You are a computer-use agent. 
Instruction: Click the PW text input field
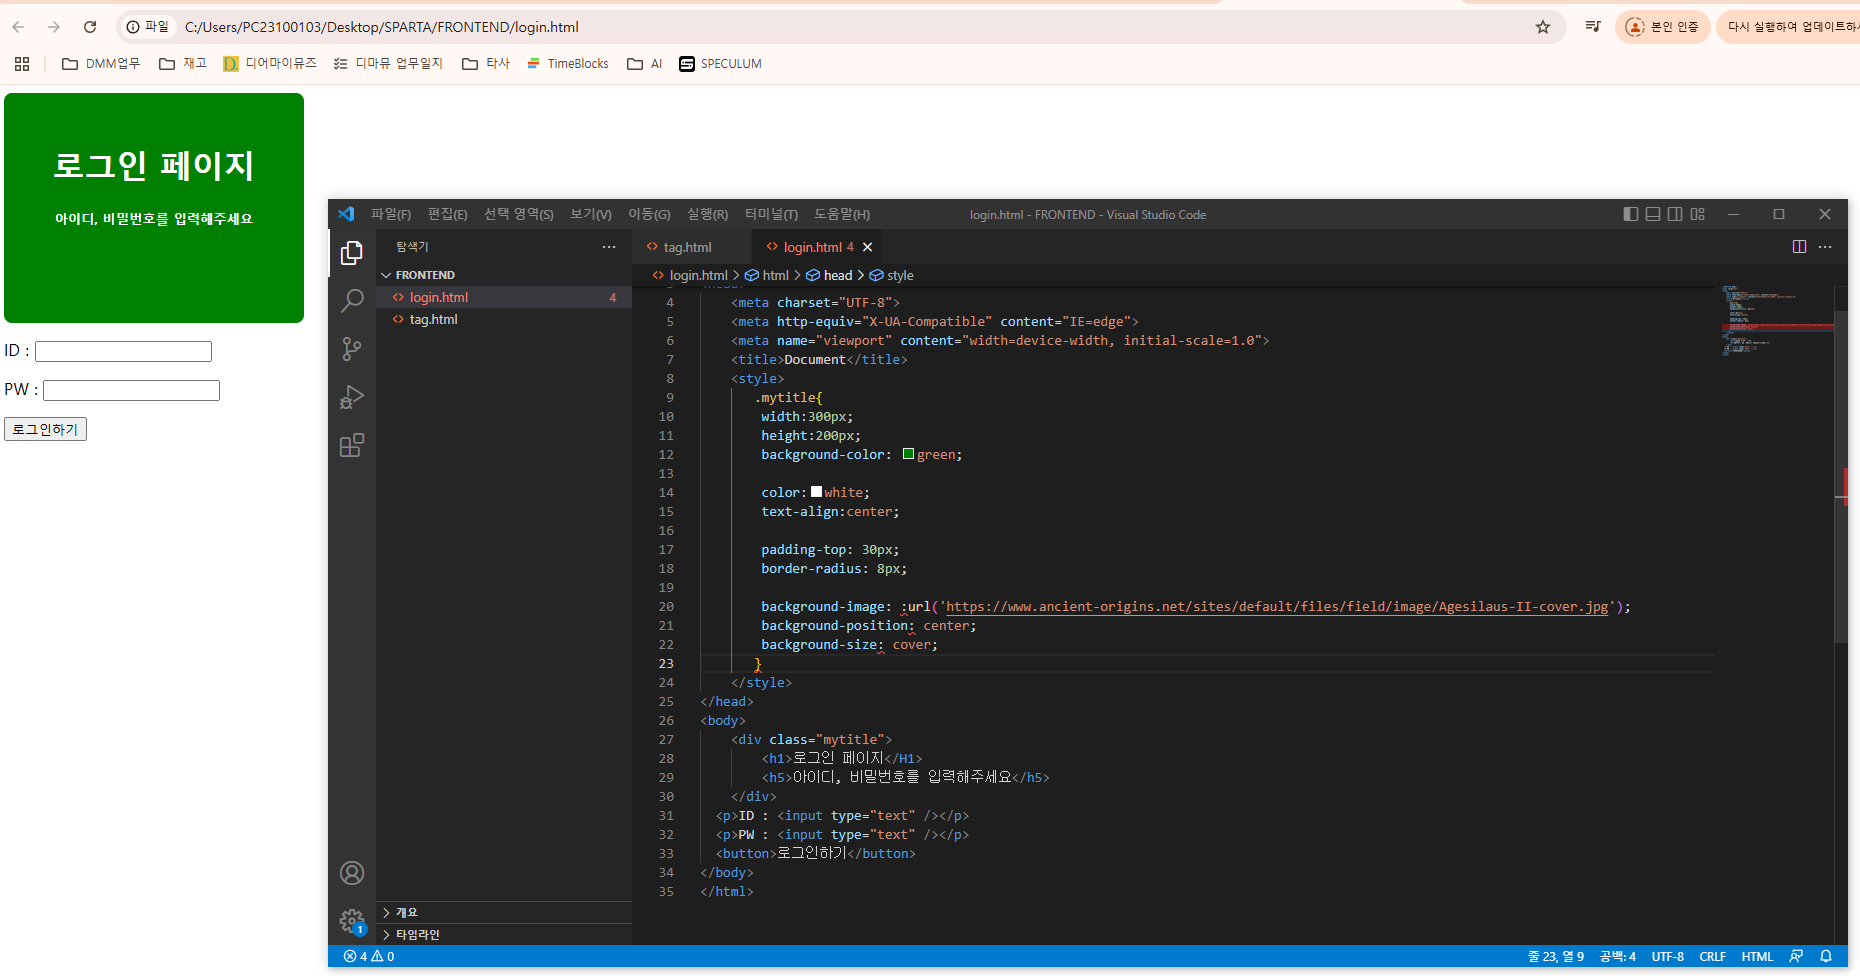click(131, 390)
